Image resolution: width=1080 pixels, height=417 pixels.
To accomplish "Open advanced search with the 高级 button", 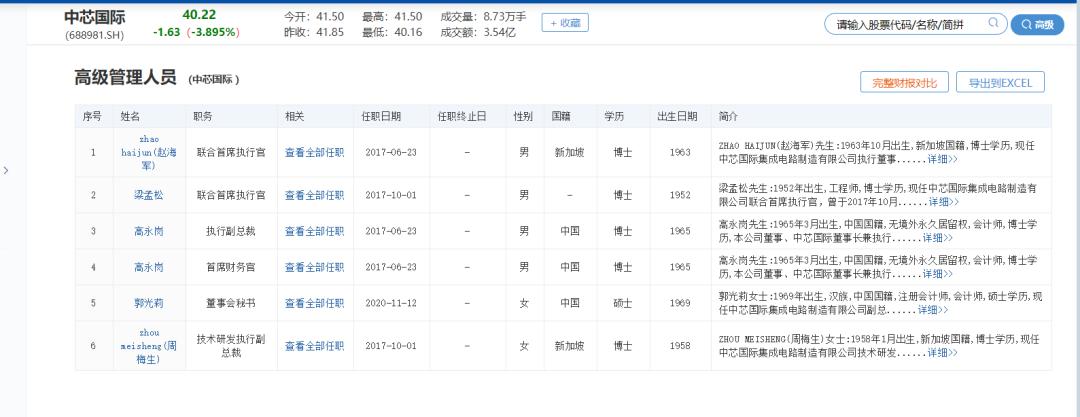I will click(x=1037, y=25).
